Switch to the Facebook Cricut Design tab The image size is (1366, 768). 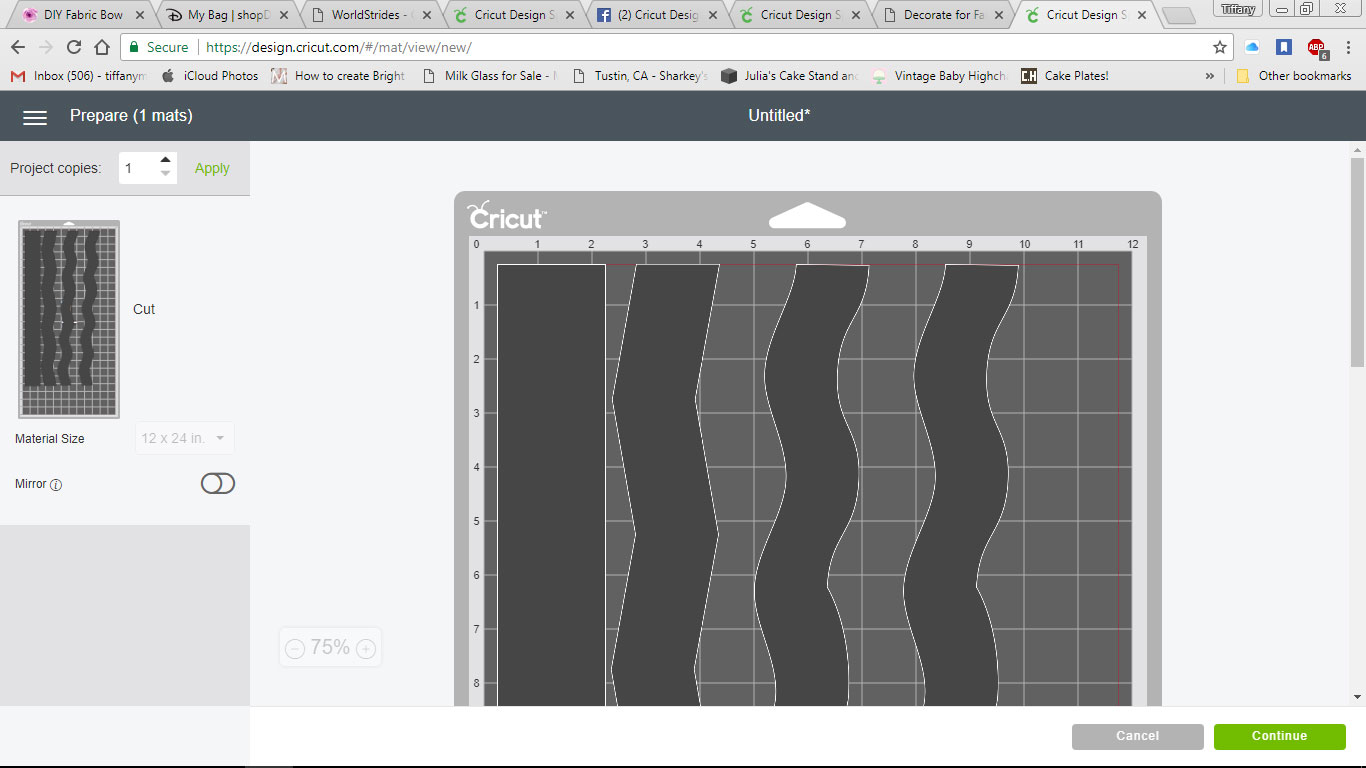point(658,15)
